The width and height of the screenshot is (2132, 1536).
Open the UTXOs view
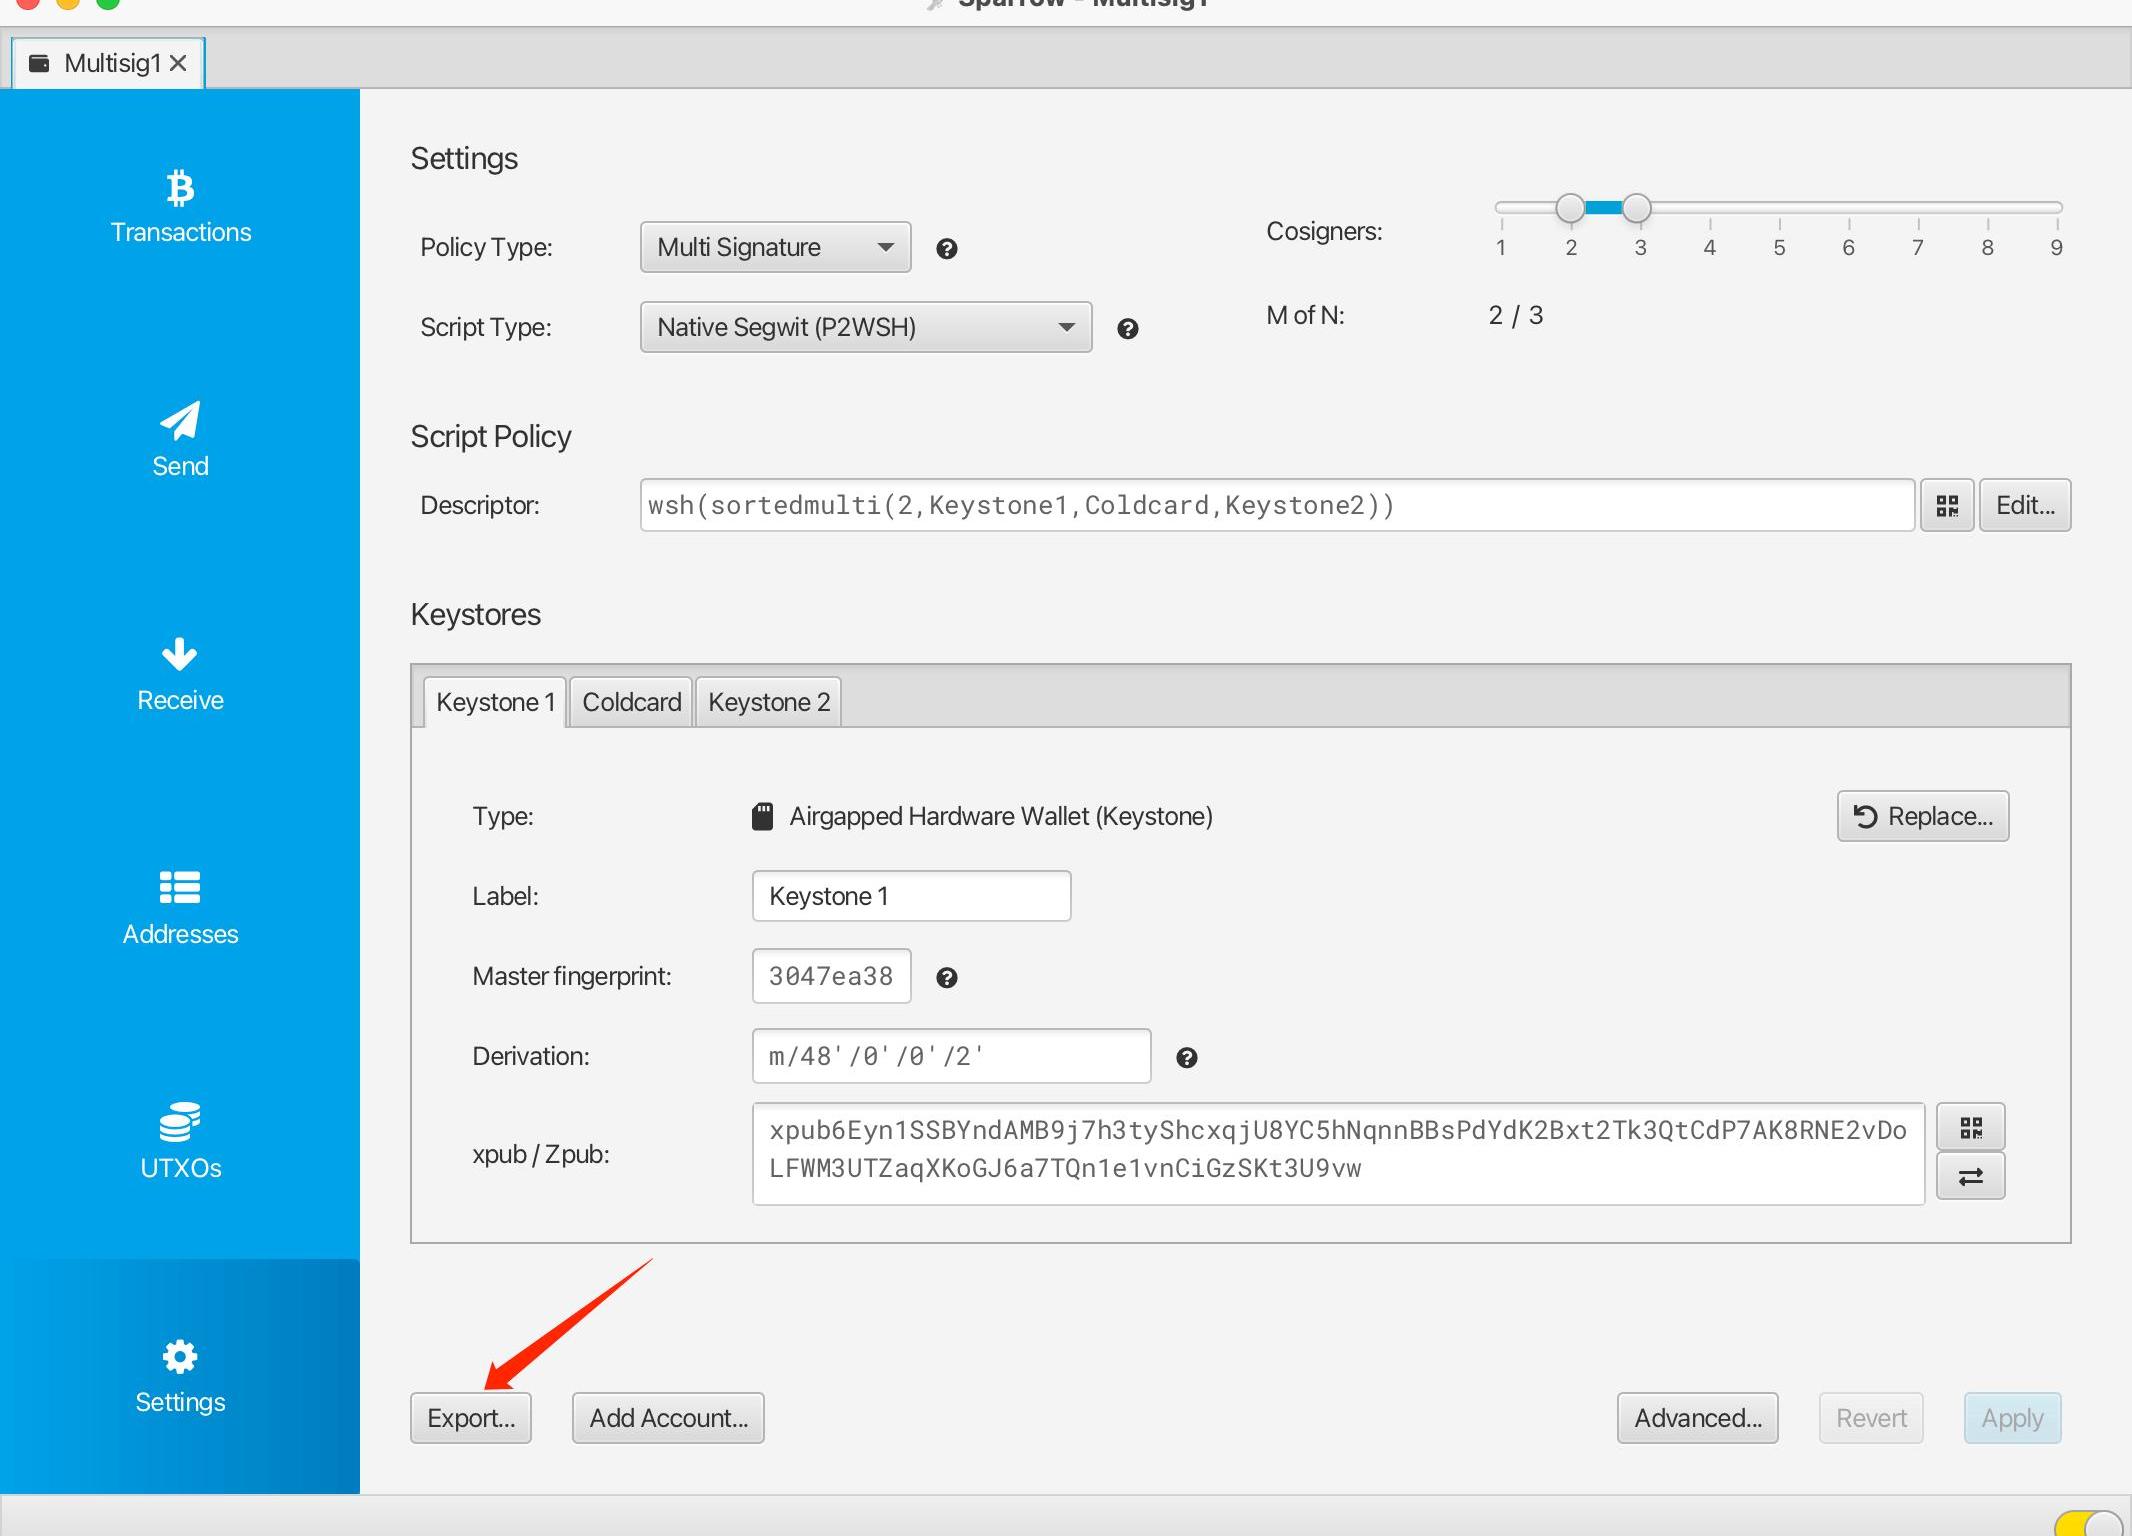point(180,1143)
